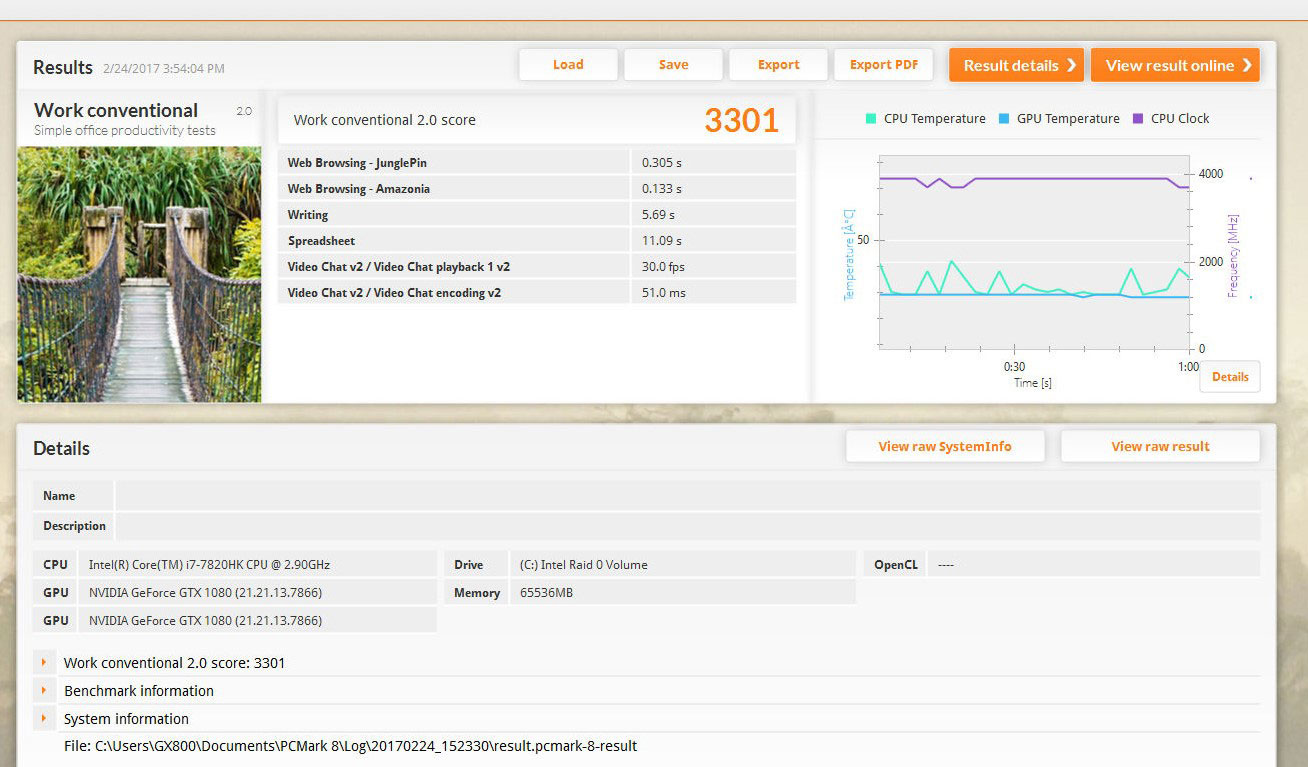Select the Spreadsheet result row
The width and height of the screenshot is (1308, 767).
pyautogui.click(x=536, y=241)
